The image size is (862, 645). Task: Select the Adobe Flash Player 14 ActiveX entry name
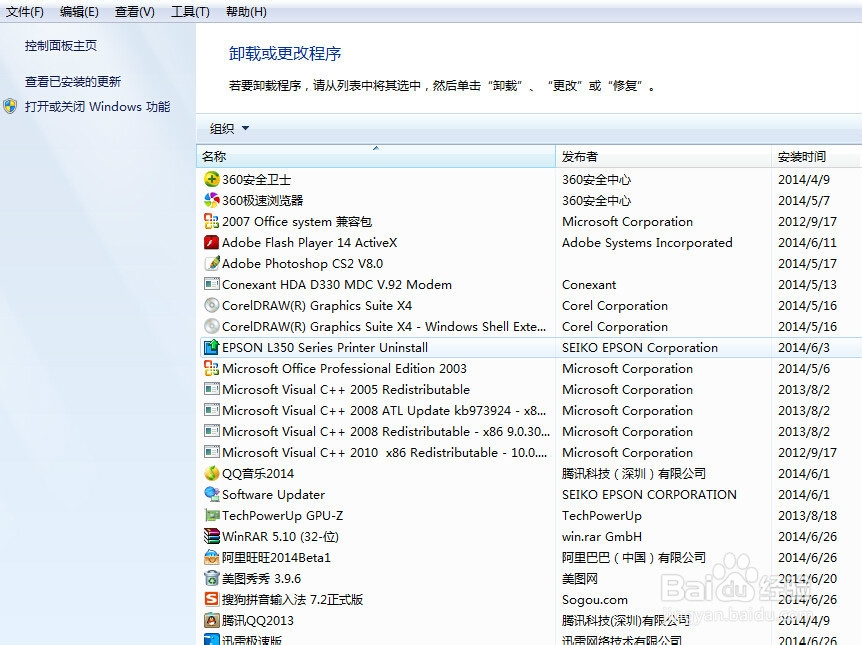(x=310, y=242)
